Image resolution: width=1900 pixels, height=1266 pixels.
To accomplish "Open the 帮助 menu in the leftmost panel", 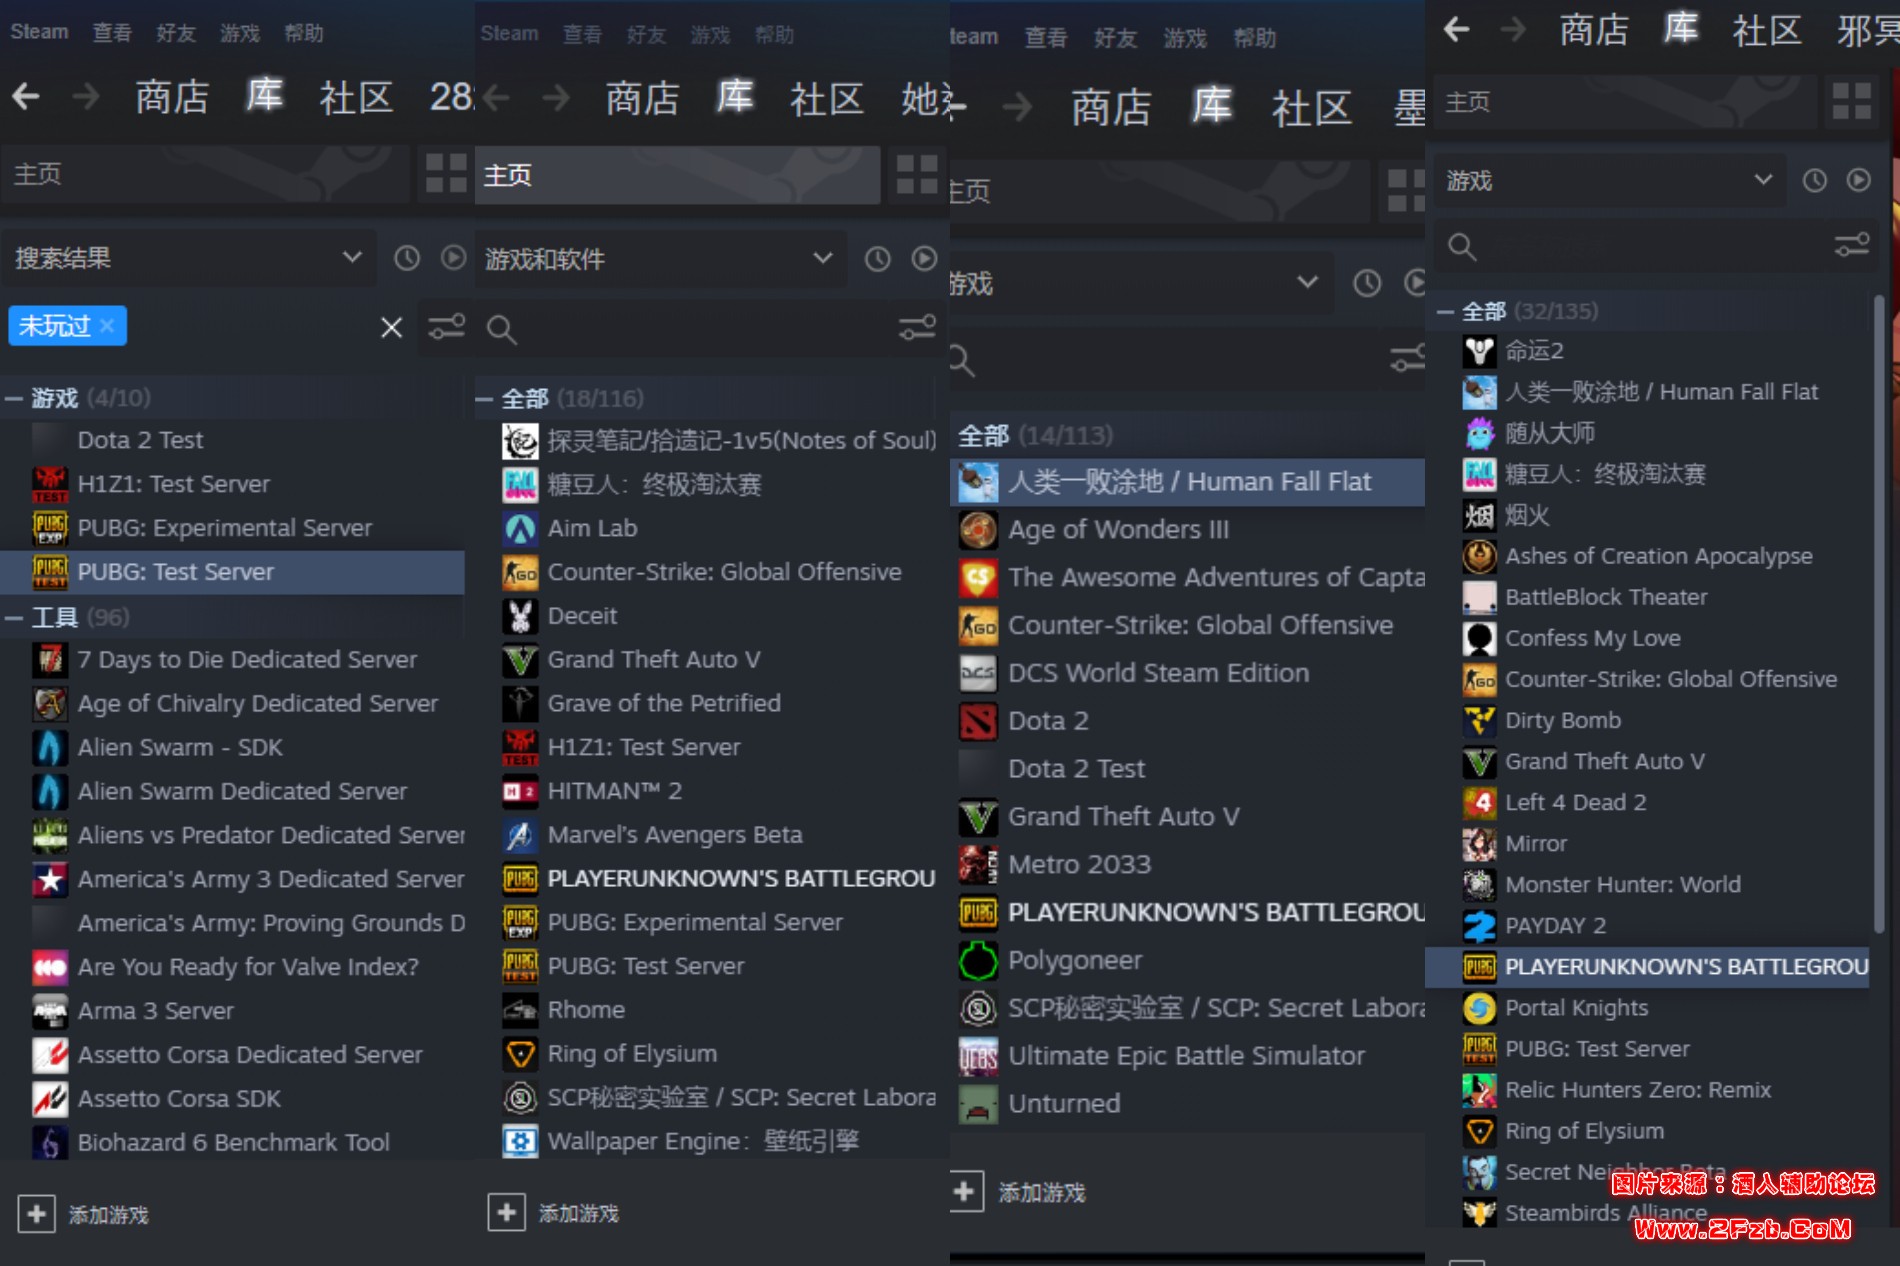I will (304, 33).
